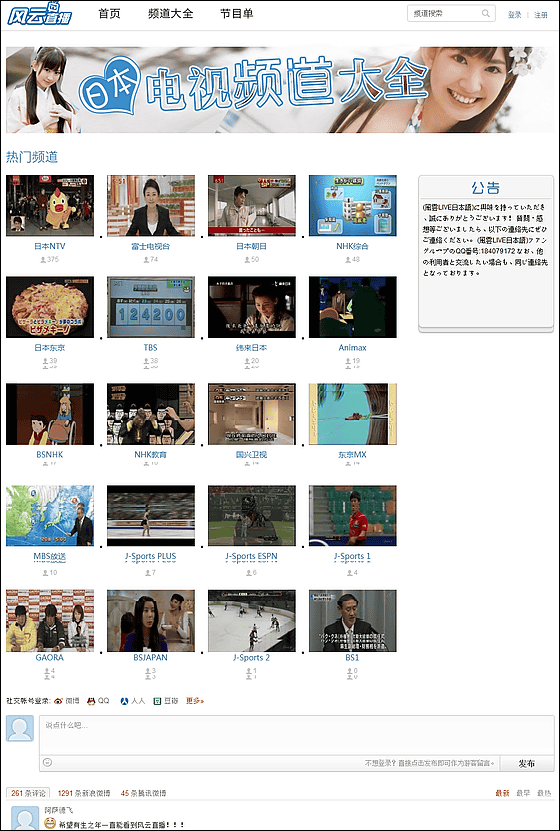Click the 阿萨德飞 commenter avatar
Viewport: 560px width, 831px height.
[x=25, y=818]
